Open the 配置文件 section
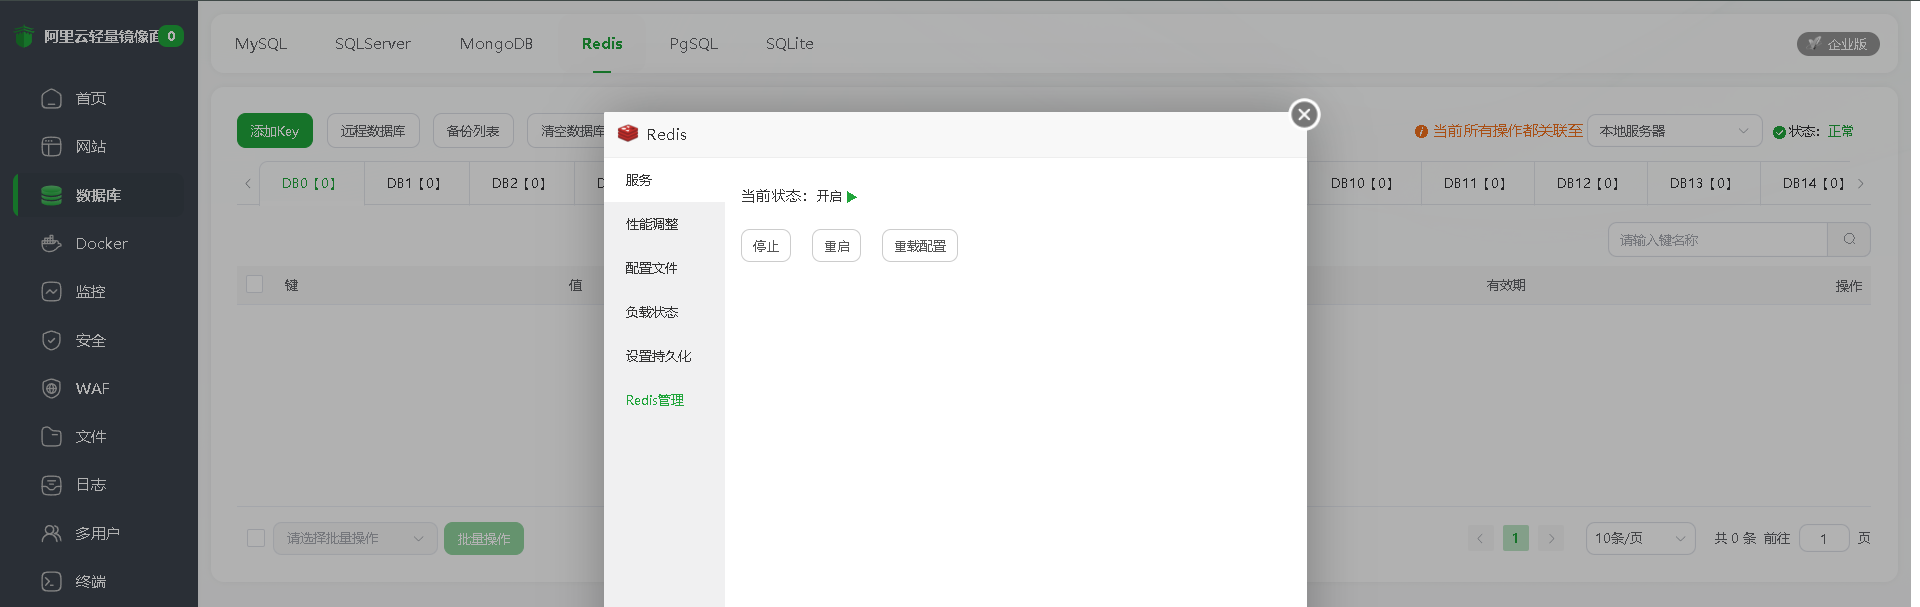Image resolution: width=1920 pixels, height=607 pixels. point(664,268)
